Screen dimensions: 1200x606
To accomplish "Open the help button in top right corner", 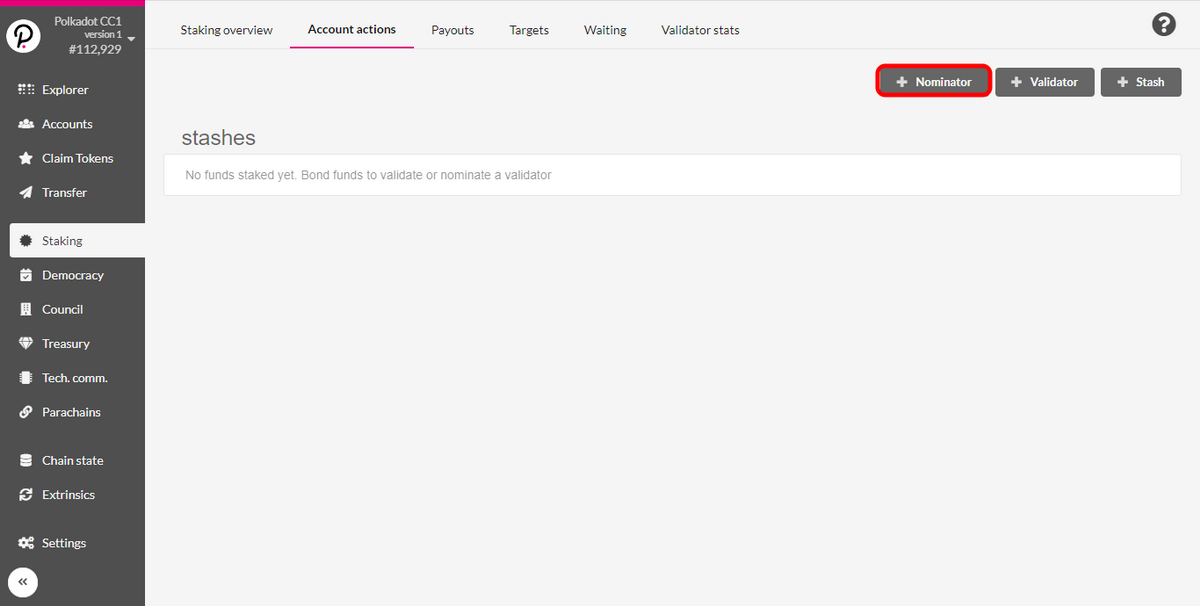I will click(1163, 23).
